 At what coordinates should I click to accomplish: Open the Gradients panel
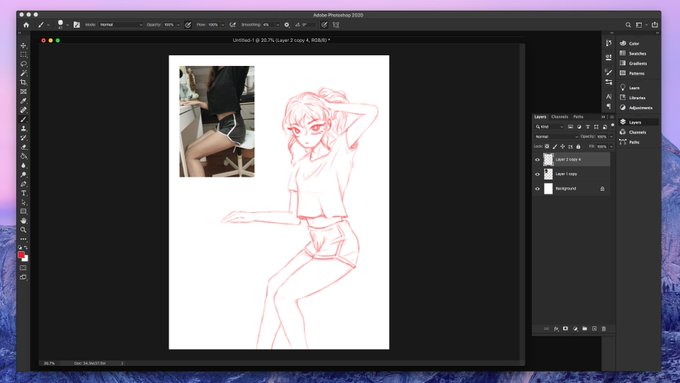[x=638, y=63]
